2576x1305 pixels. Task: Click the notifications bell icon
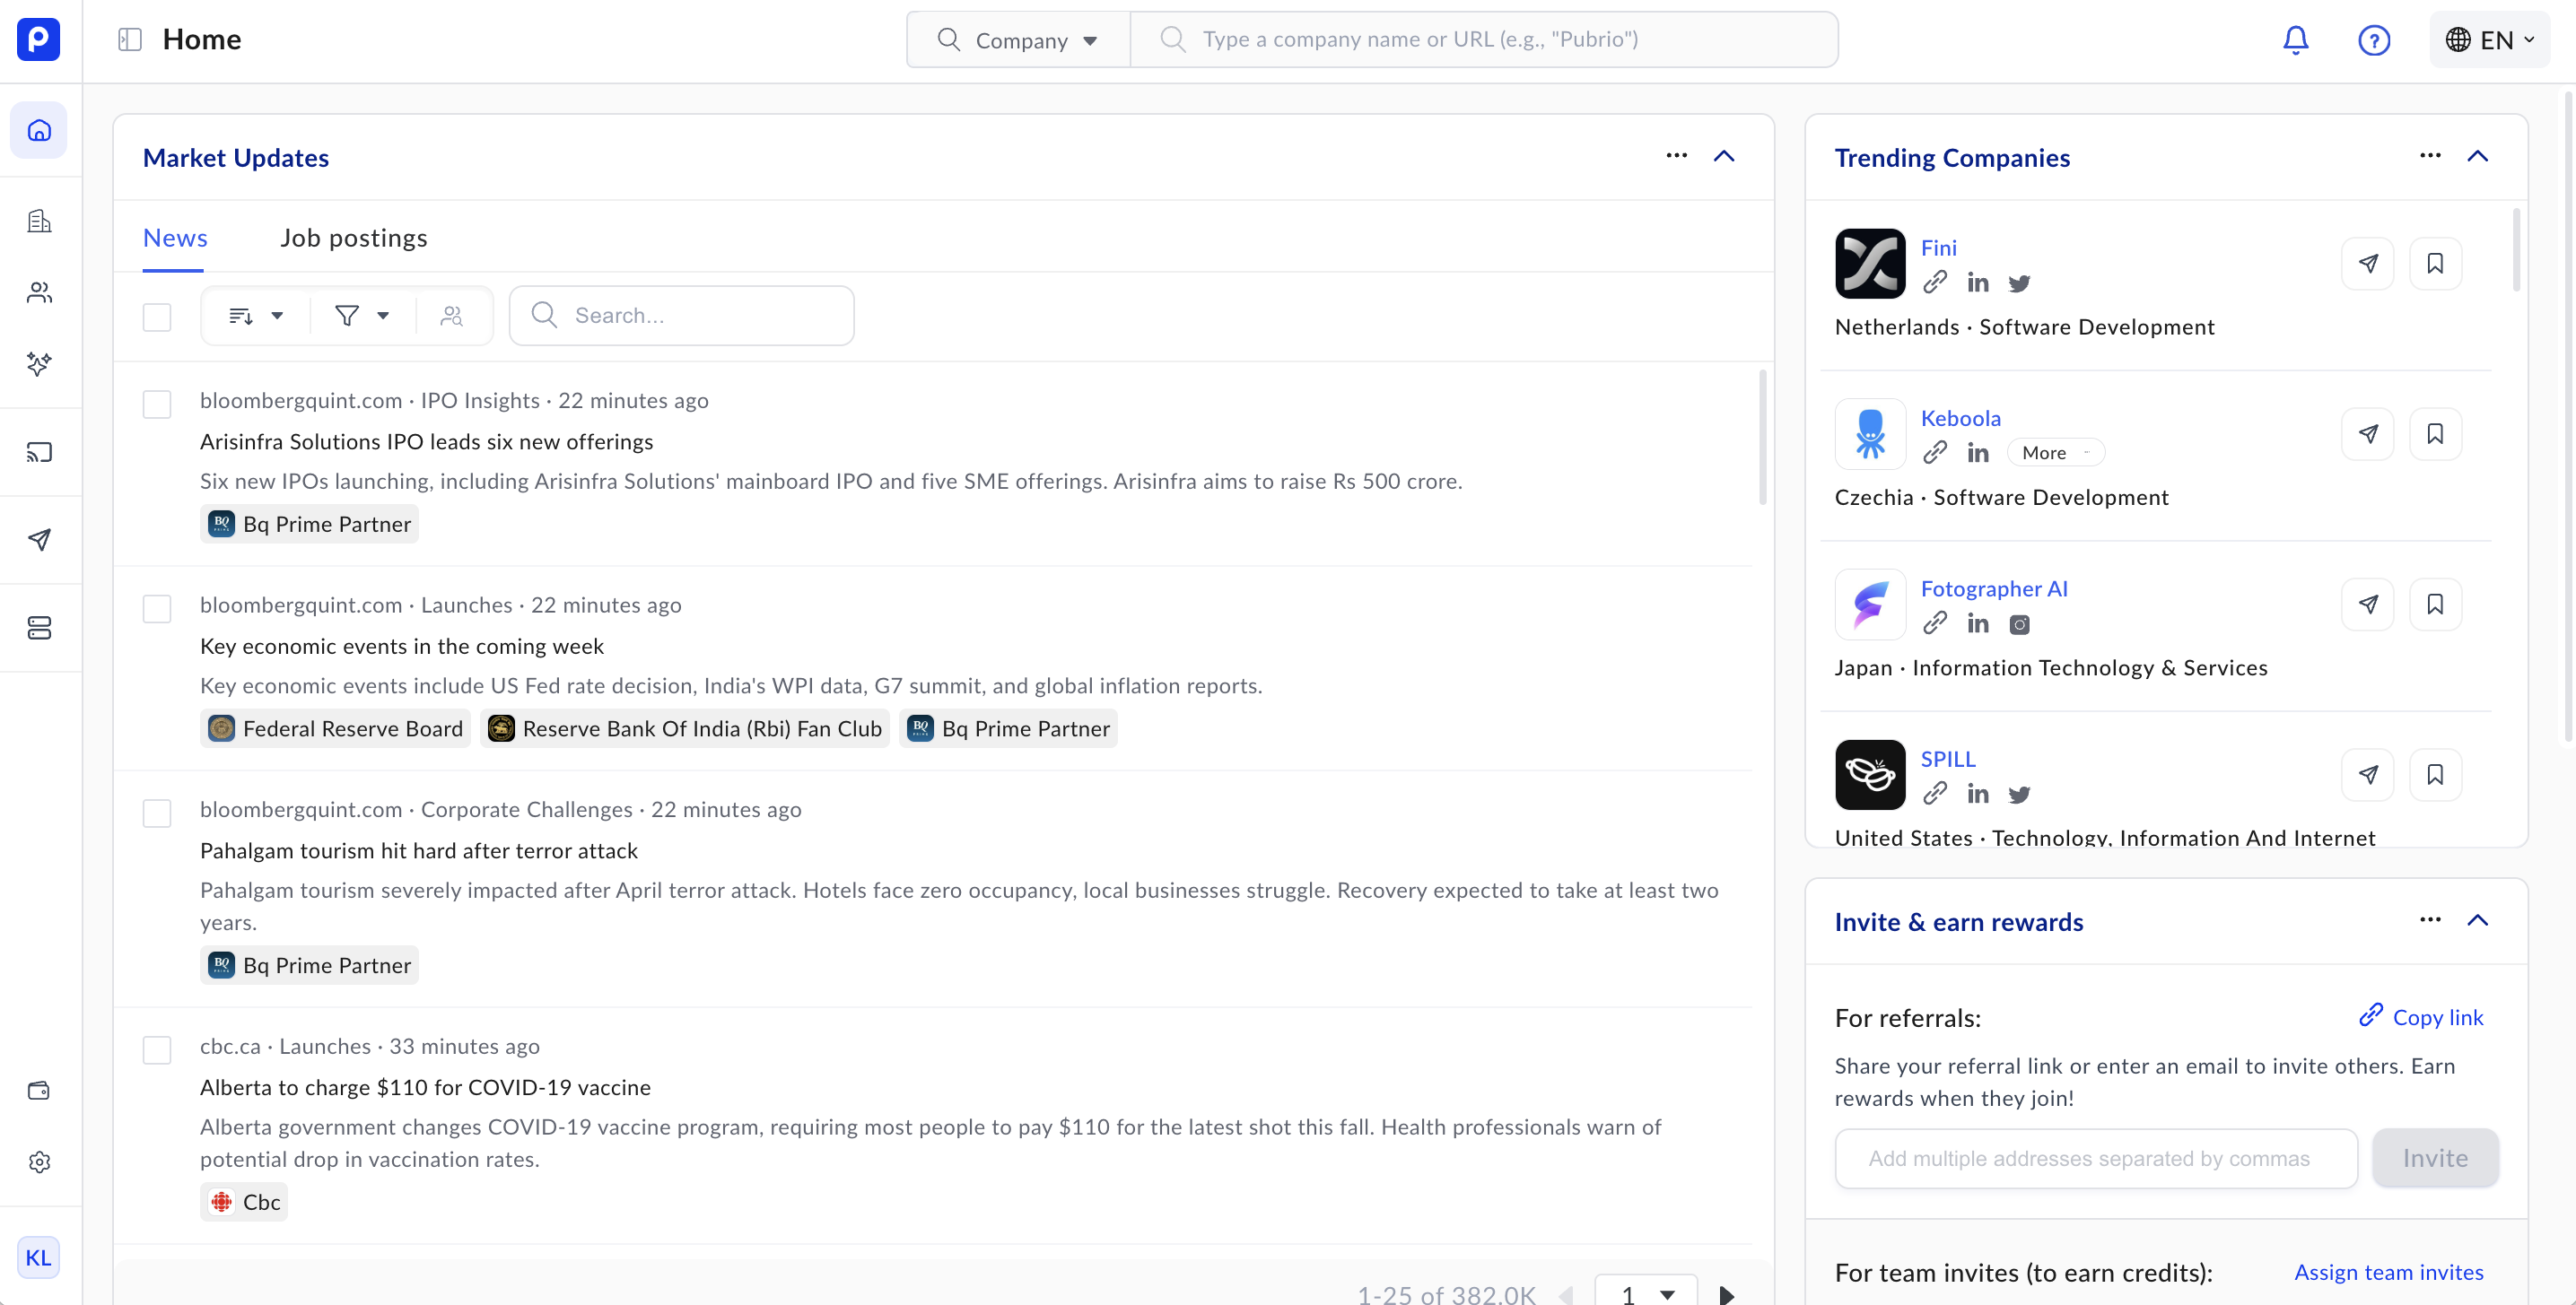[x=2295, y=40]
